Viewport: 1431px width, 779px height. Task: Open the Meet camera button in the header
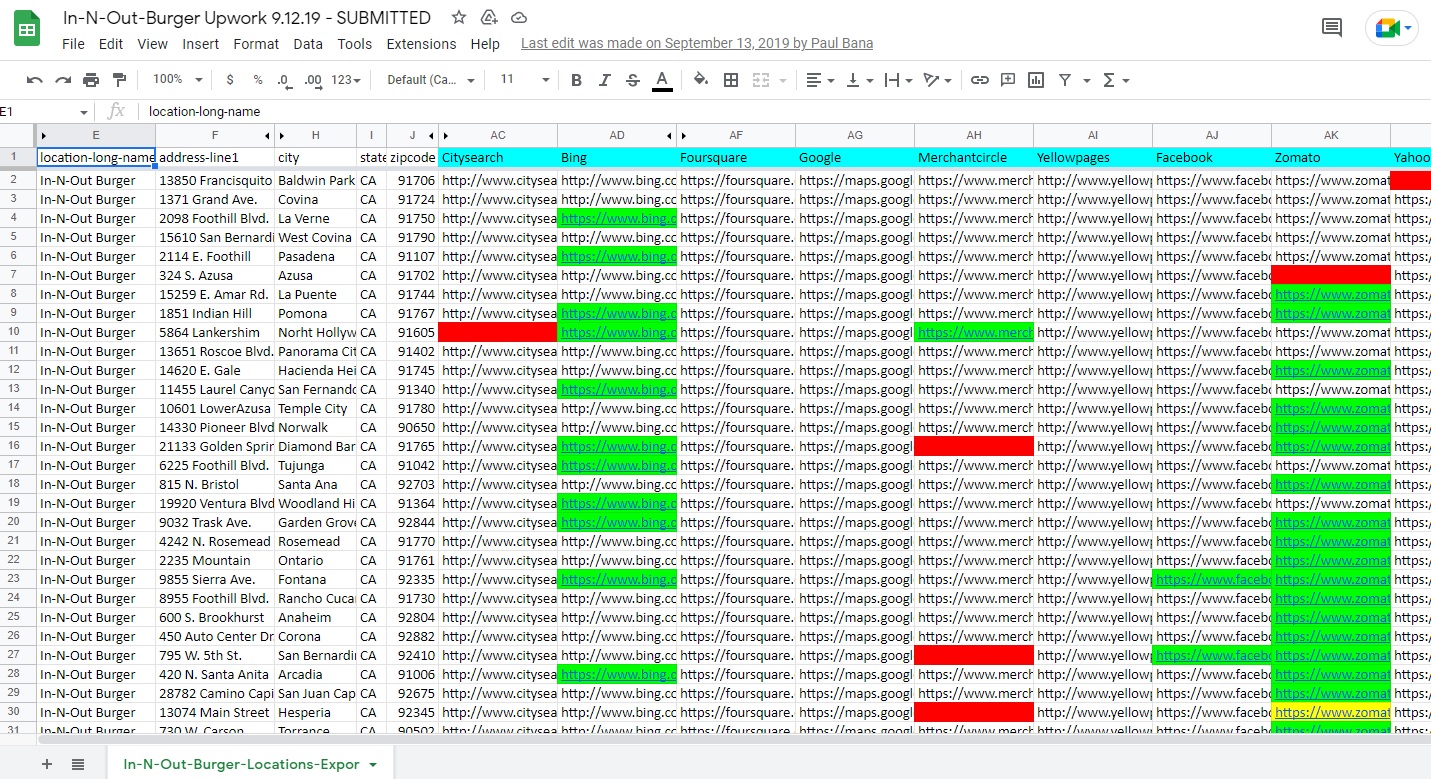tap(1391, 28)
